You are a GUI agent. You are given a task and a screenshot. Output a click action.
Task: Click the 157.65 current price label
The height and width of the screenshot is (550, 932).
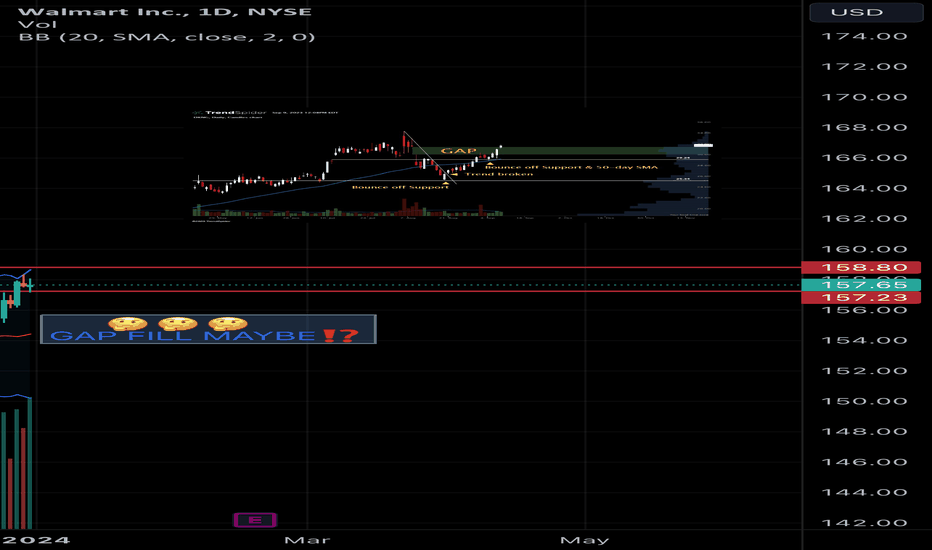pyautogui.click(x=861, y=285)
